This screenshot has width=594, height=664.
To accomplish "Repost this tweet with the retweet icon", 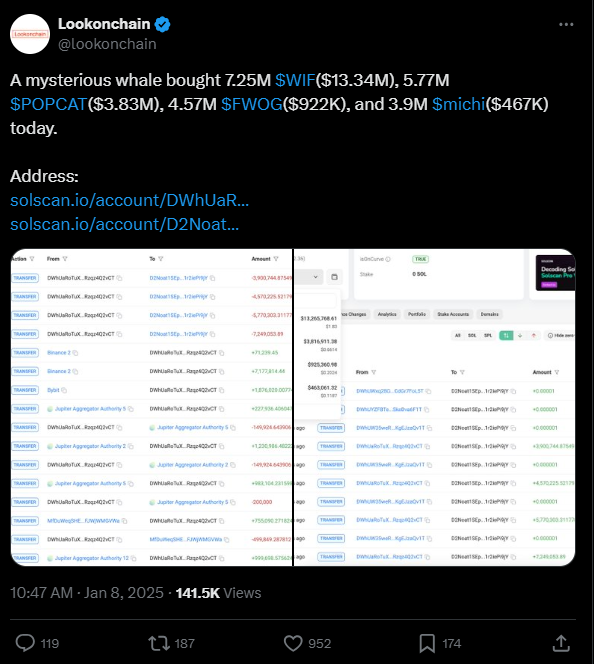I will click(x=159, y=643).
